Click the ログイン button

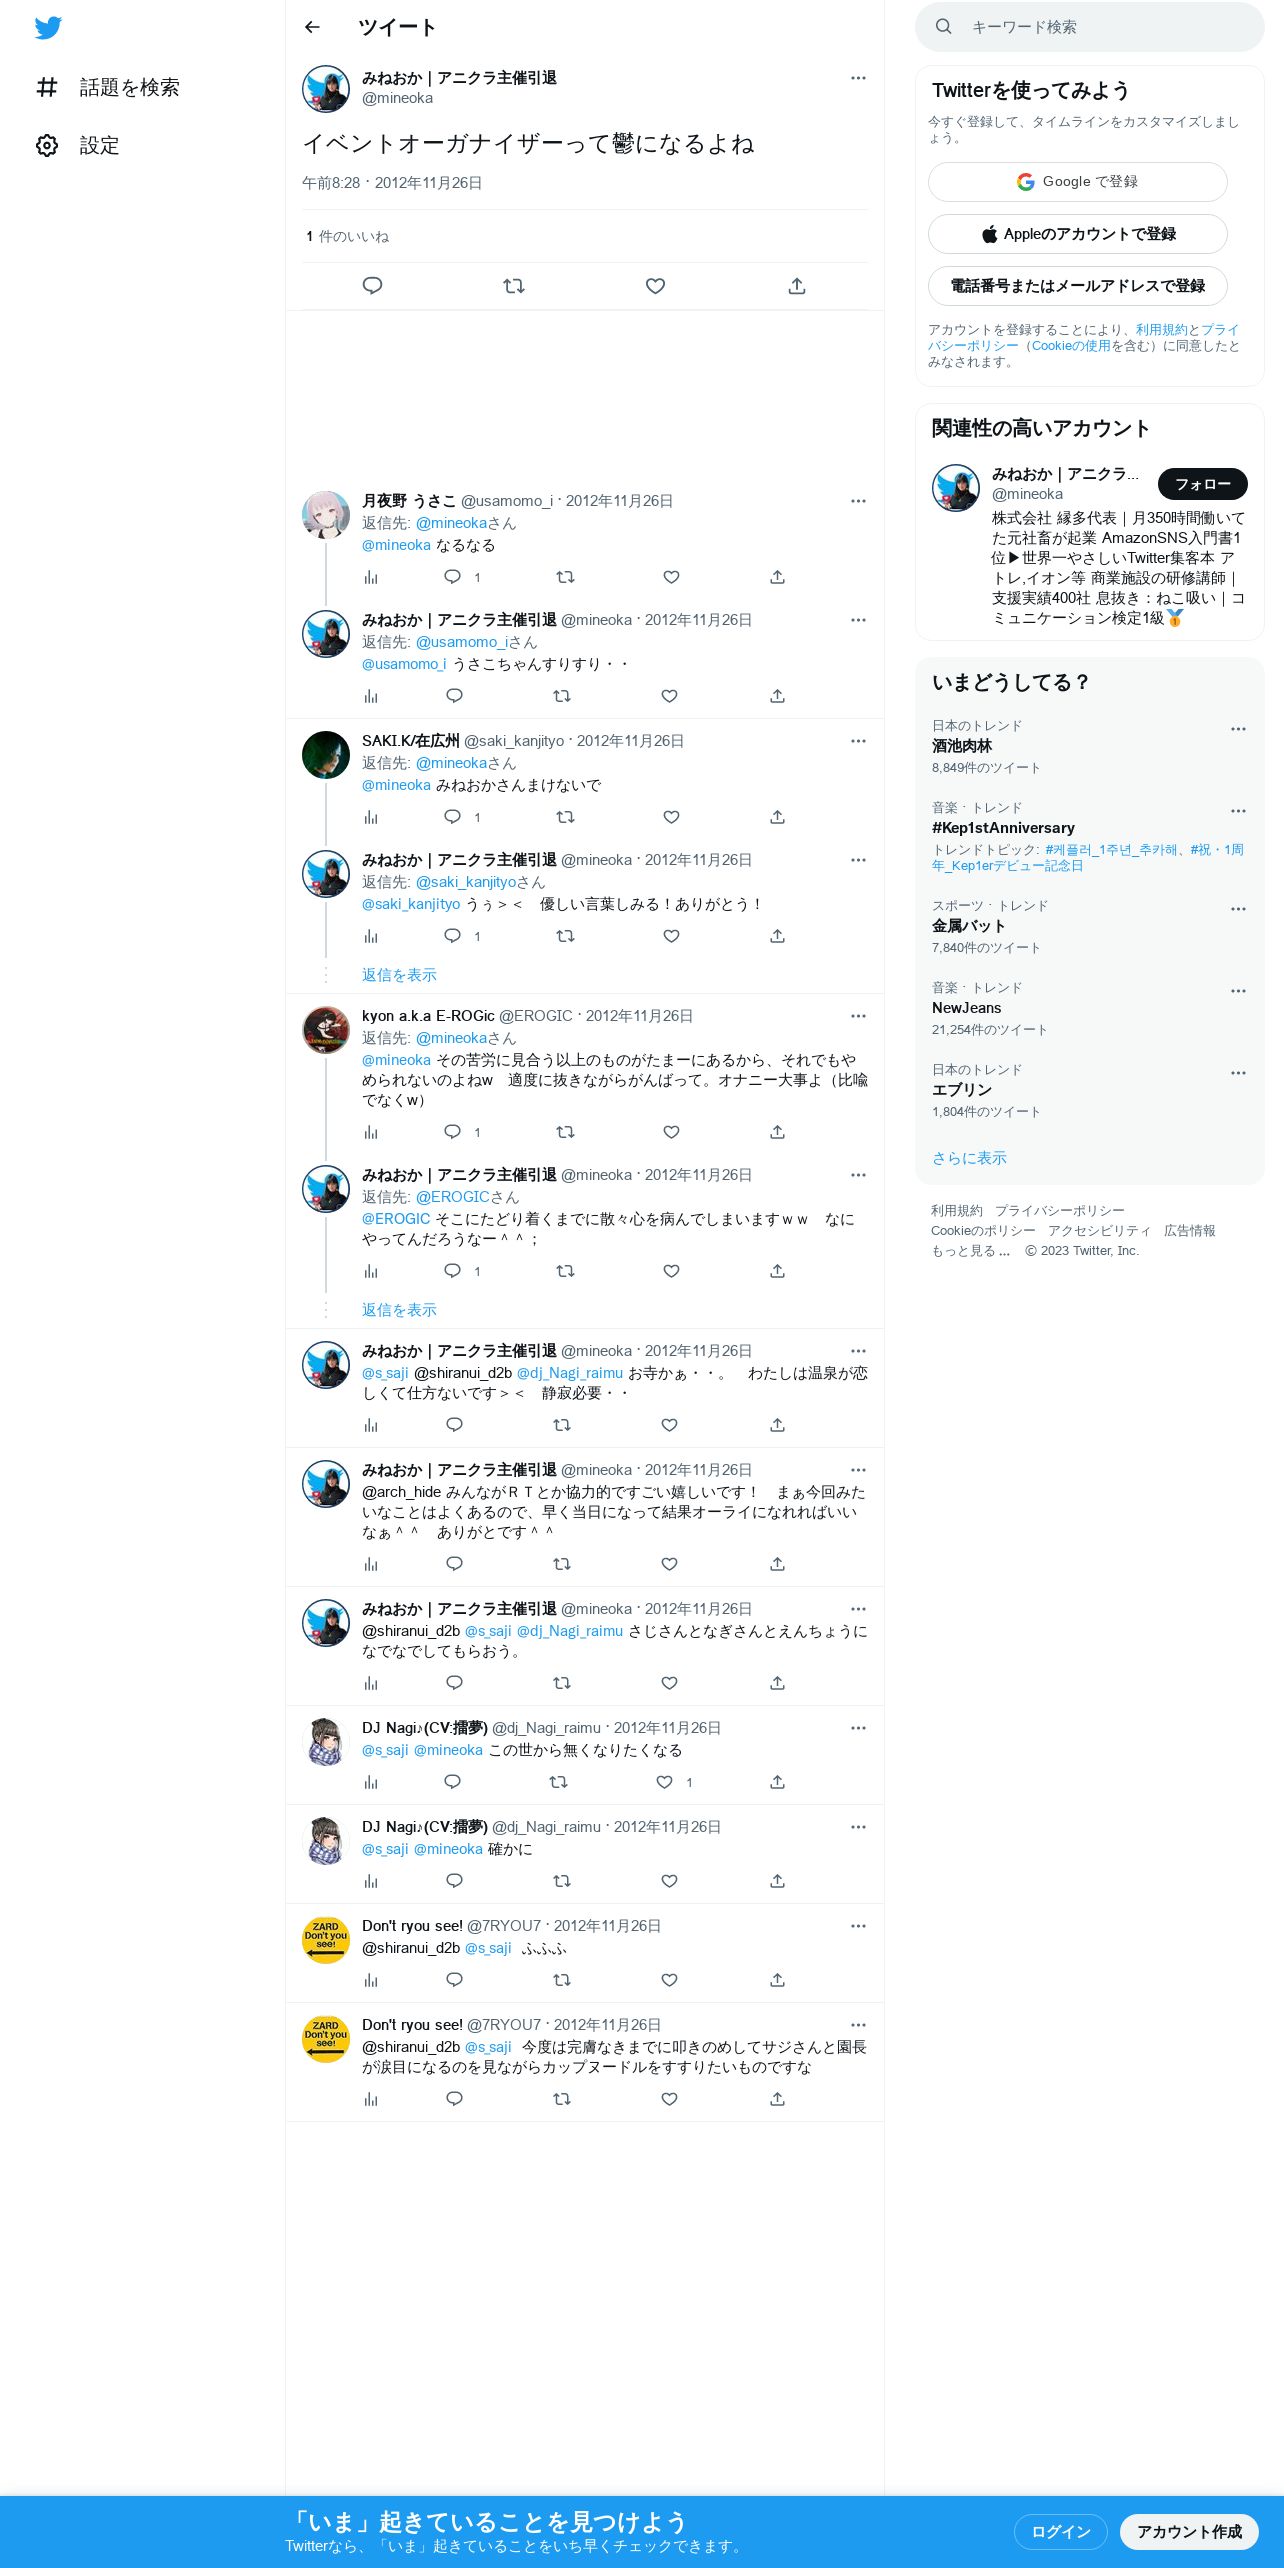[x=1061, y=2531]
